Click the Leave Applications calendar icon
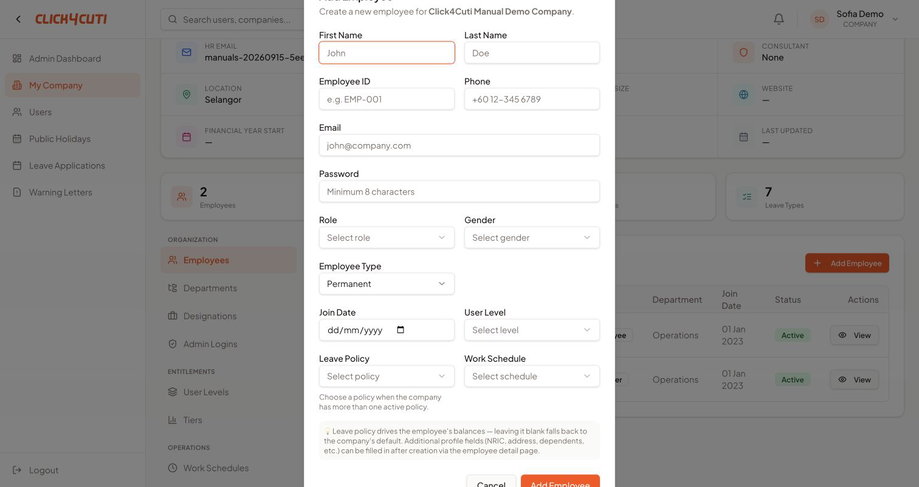The height and width of the screenshot is (487, 919). pyautogui.click(x=17, y=166)
